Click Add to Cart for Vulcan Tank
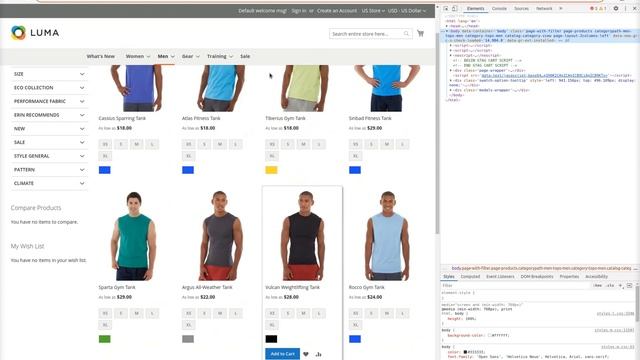Image resolution: width=640 pixels, height=360 pixels. coord(282,354)
